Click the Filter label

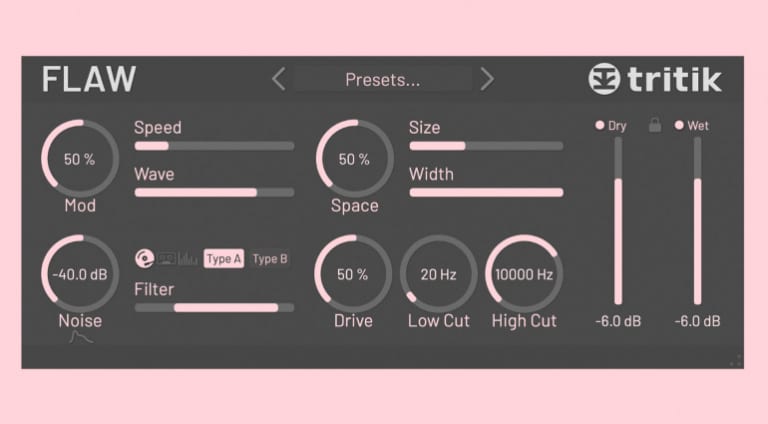click(x=154, y=289)
